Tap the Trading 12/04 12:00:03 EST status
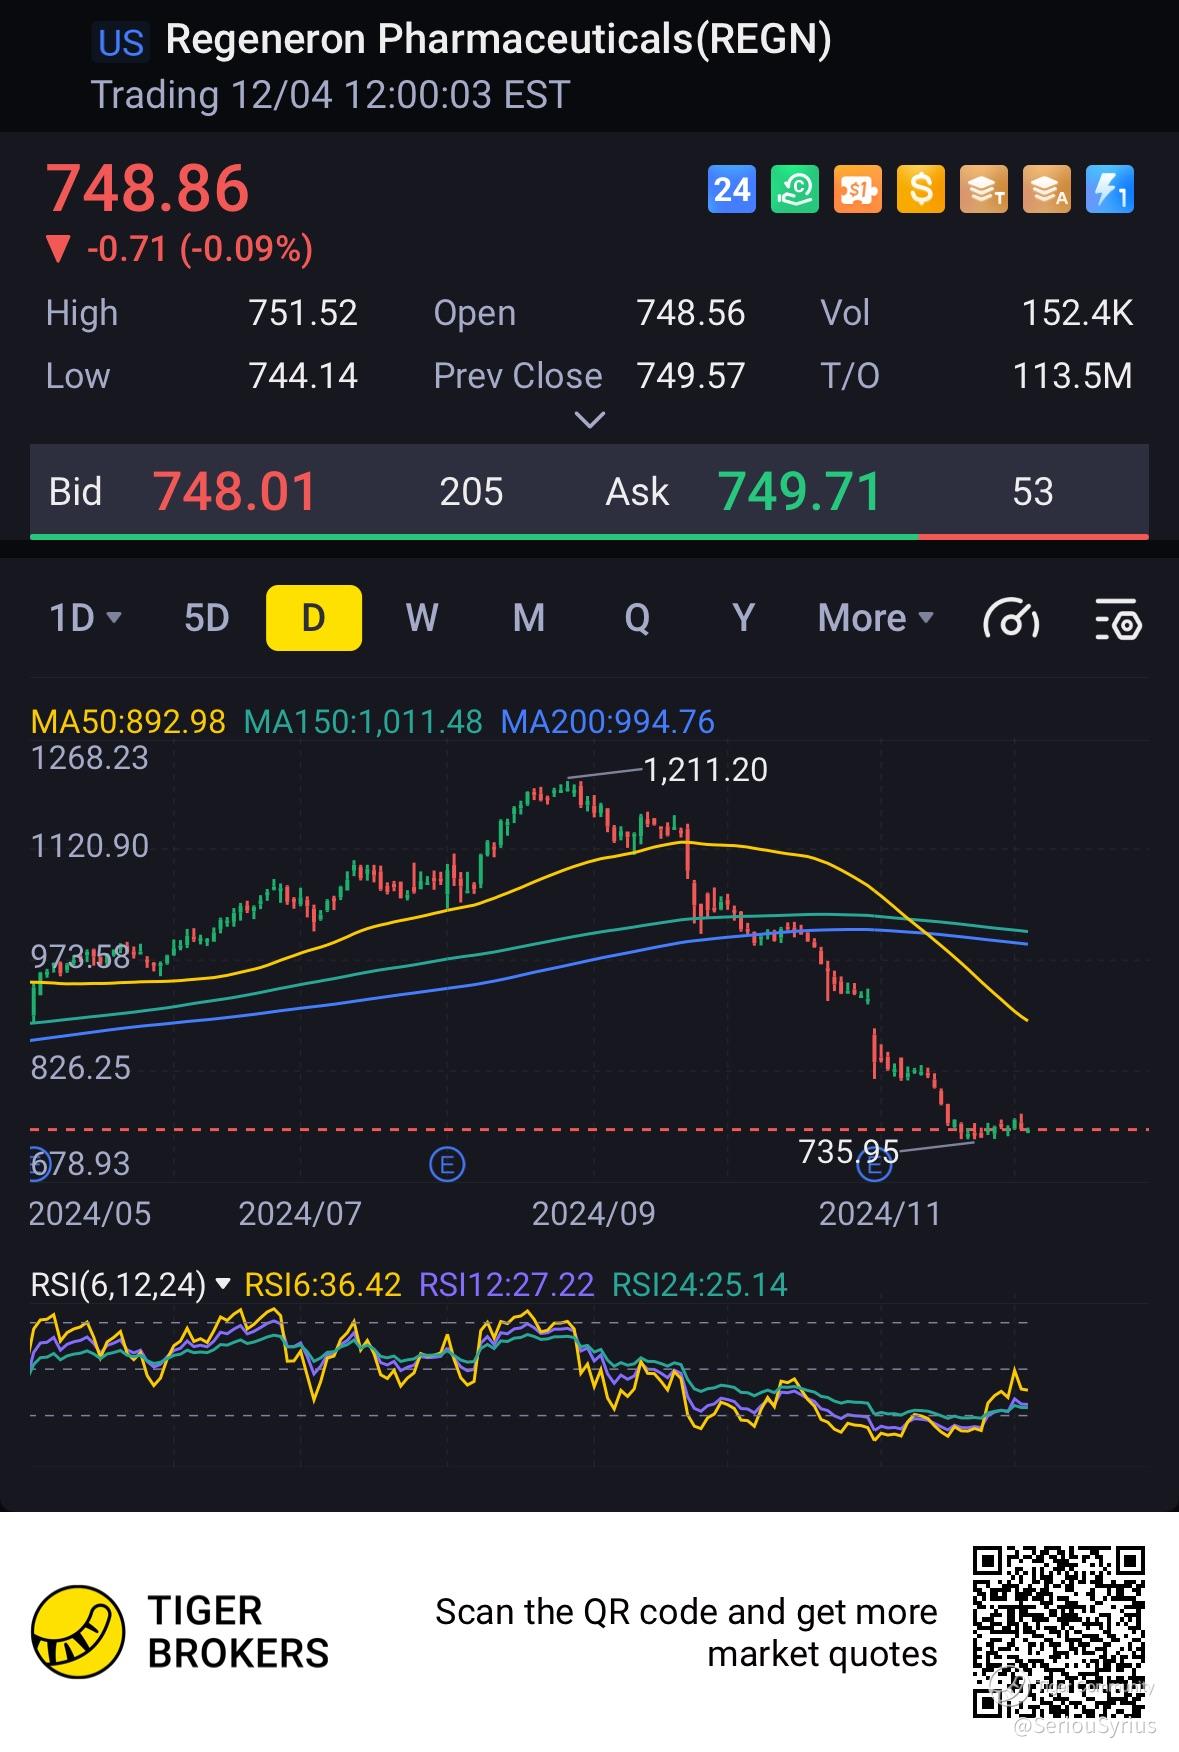1179x1752 pixels. 330,95
